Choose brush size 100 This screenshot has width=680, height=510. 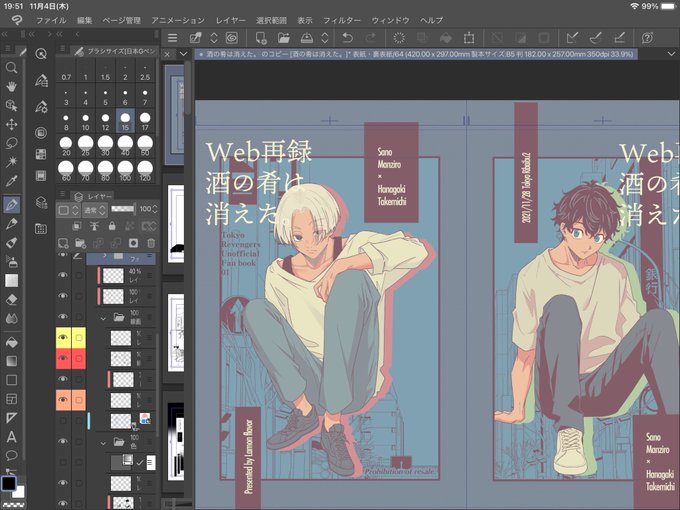pos(125,170)
